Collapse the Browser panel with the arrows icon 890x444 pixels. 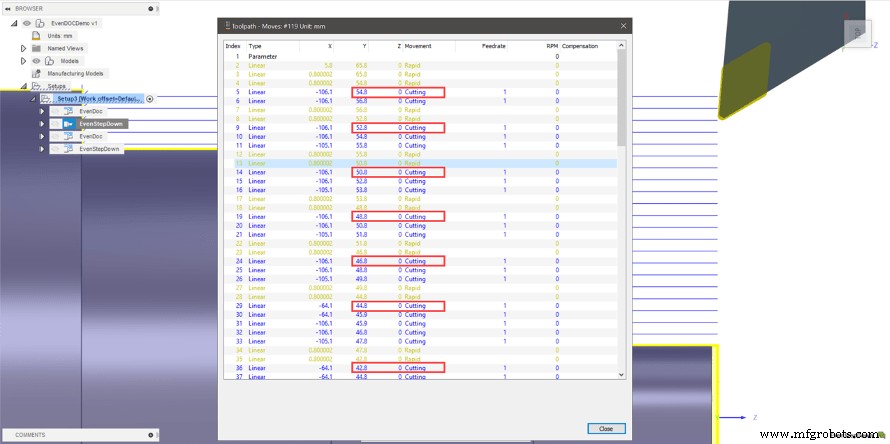tap(6, 8)
